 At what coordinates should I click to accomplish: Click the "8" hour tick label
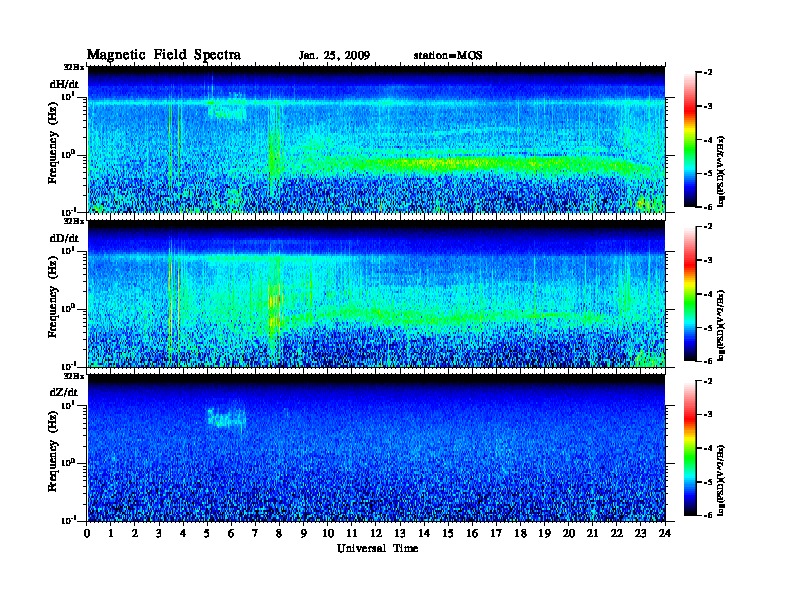(280, 534)
